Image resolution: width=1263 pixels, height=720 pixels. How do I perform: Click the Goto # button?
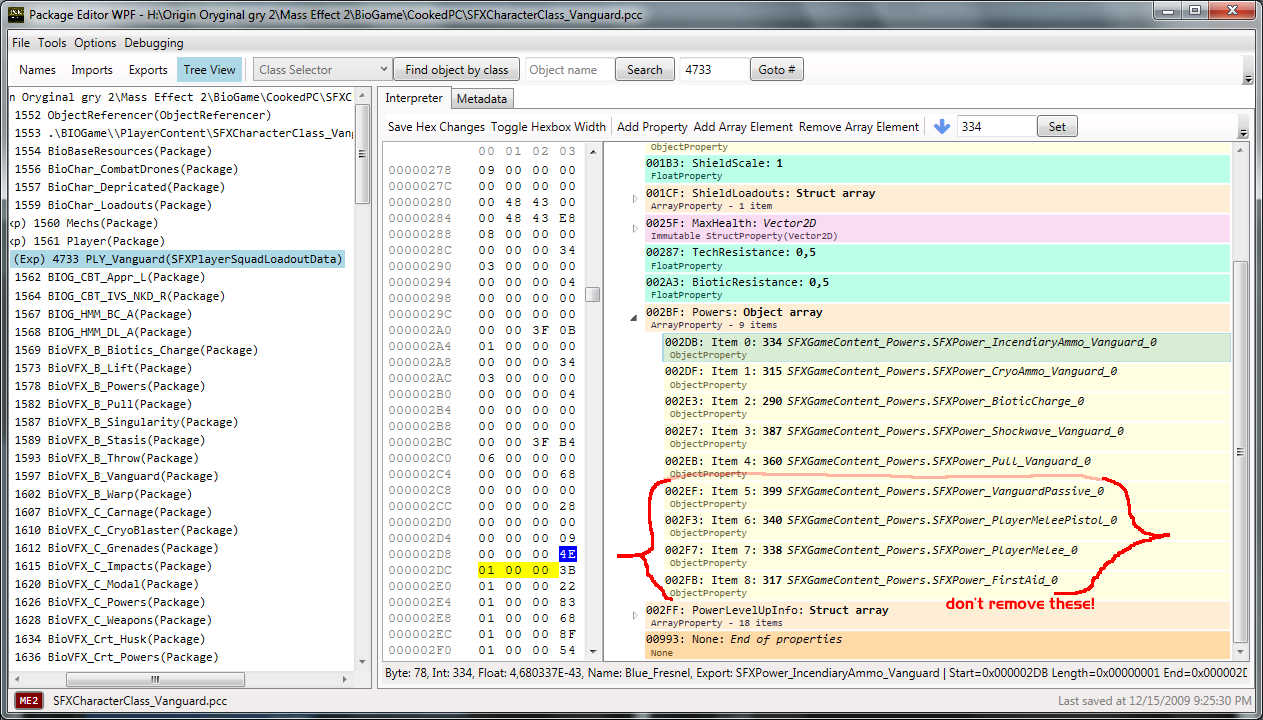(x=777, y=70)
